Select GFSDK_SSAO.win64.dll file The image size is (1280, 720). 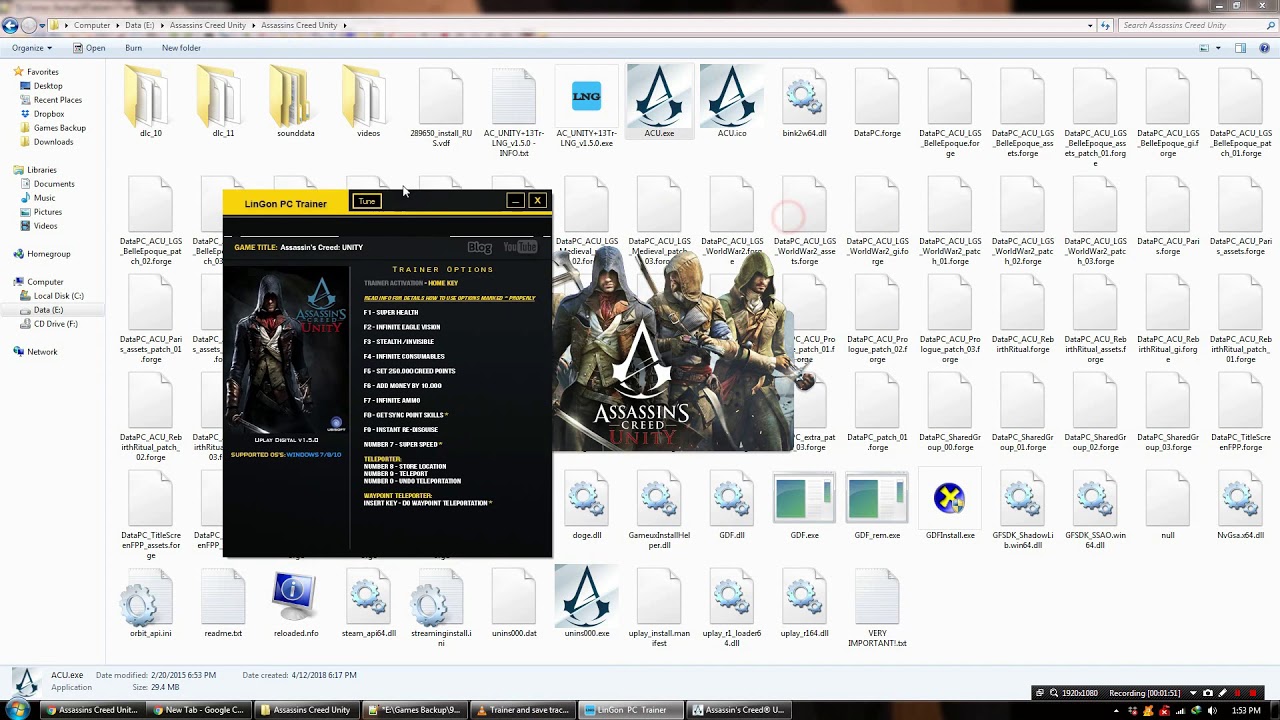click(x=1095, y=510)
